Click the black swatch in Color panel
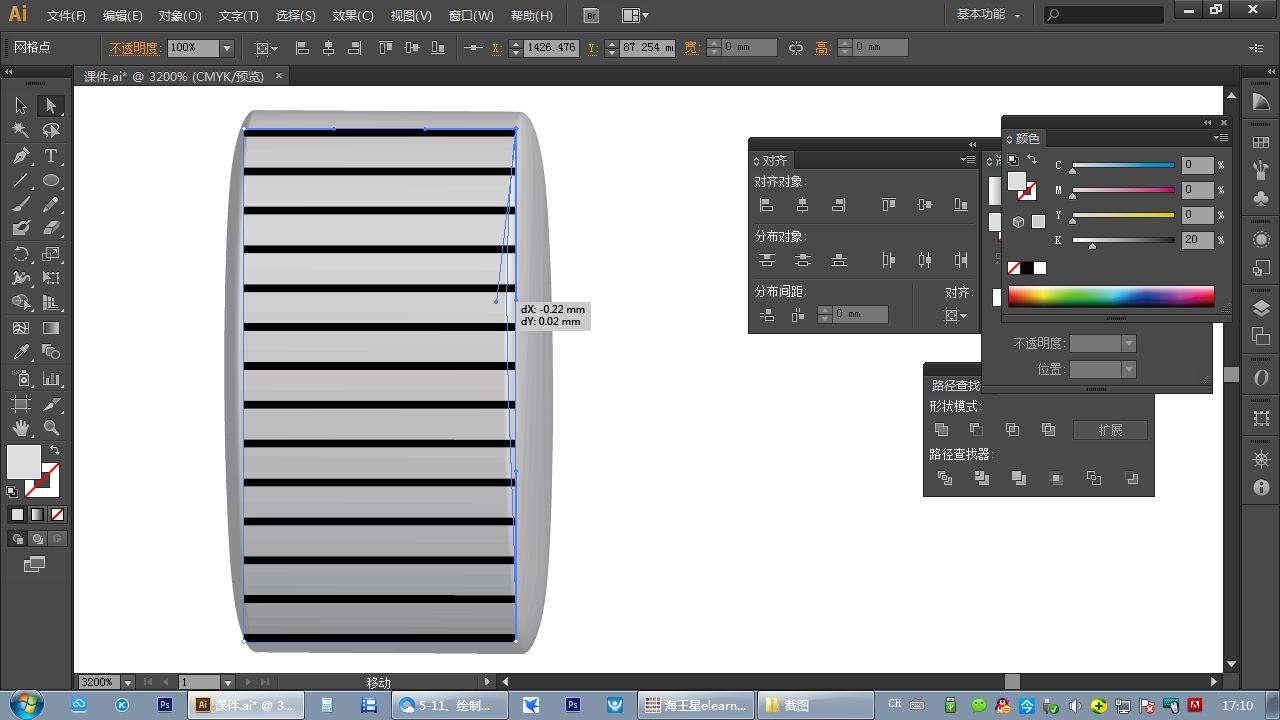Screen dimensions: 1280x720 [1027, 268]
